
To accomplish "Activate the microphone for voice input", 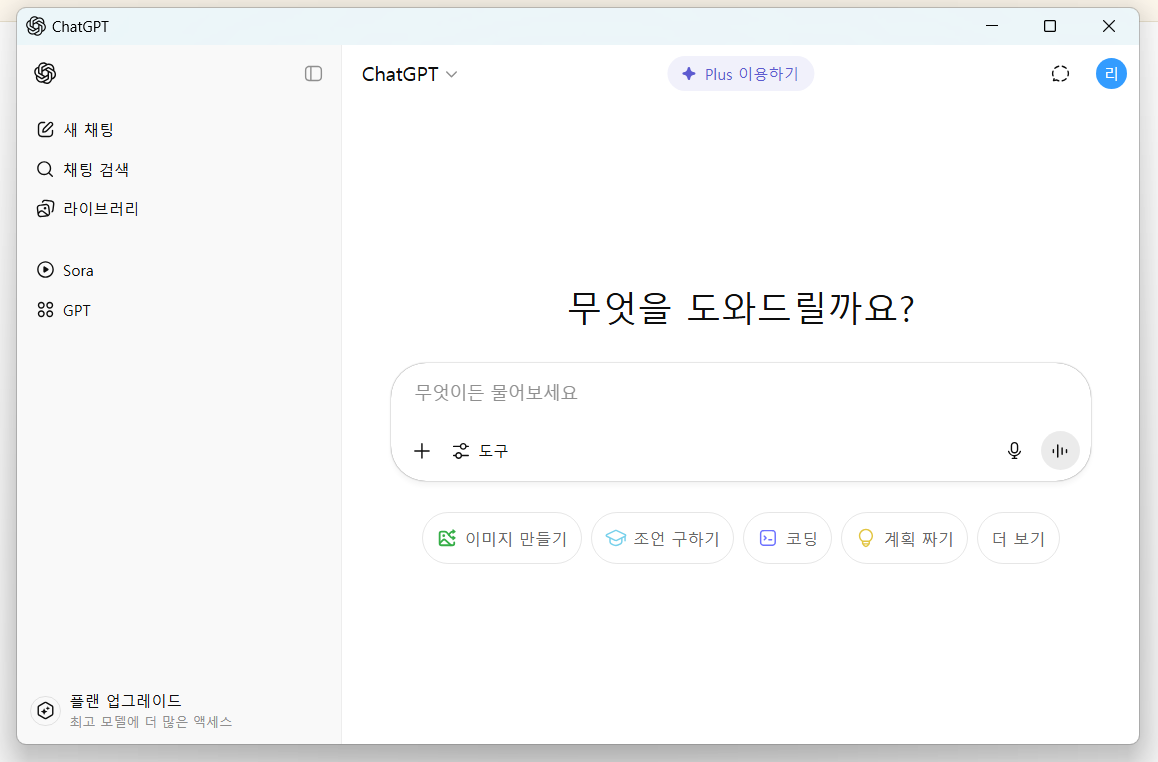I will coord(1014,451).
